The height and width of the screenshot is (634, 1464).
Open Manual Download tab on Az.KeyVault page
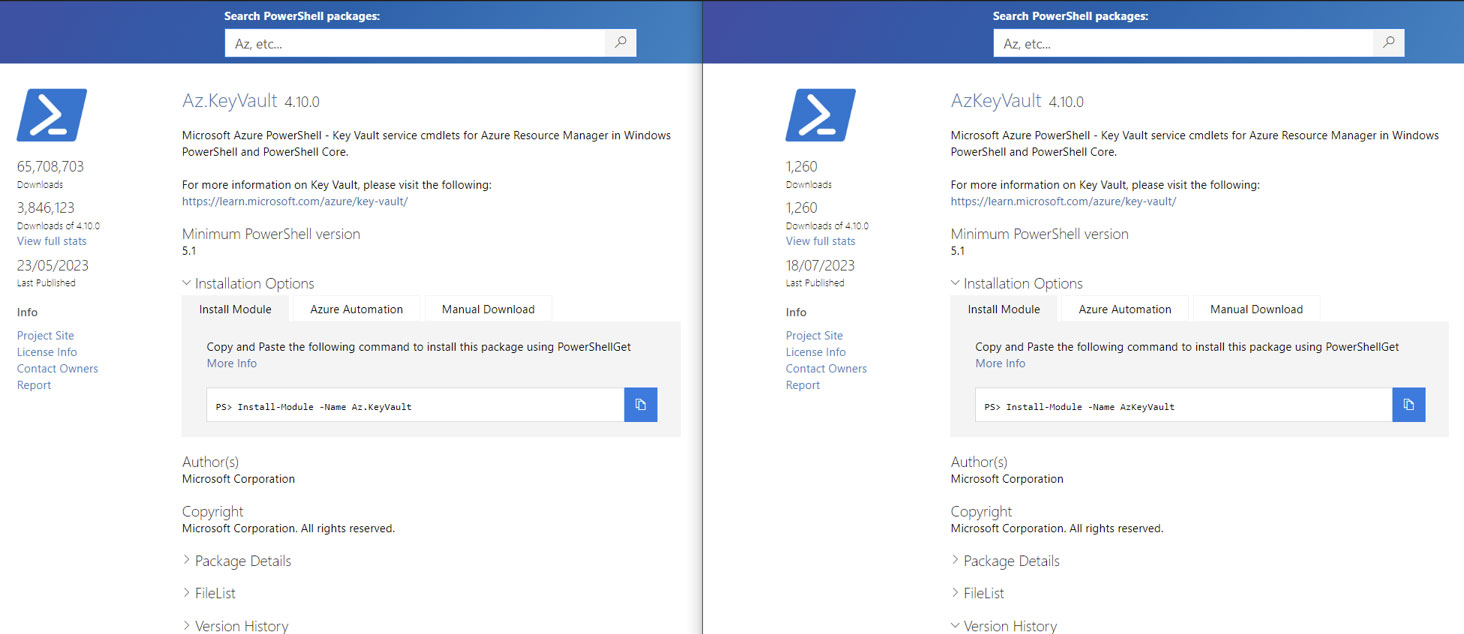pos(488,309)
